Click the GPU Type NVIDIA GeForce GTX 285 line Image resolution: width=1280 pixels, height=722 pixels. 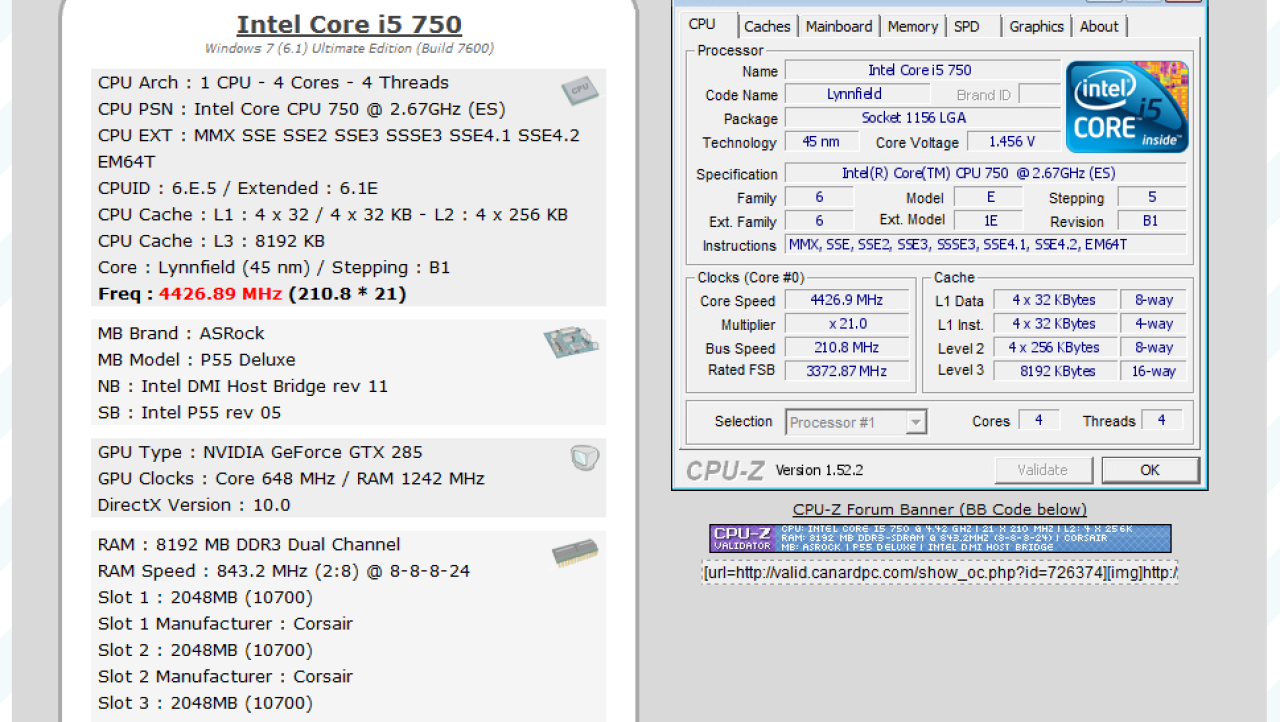260,452
